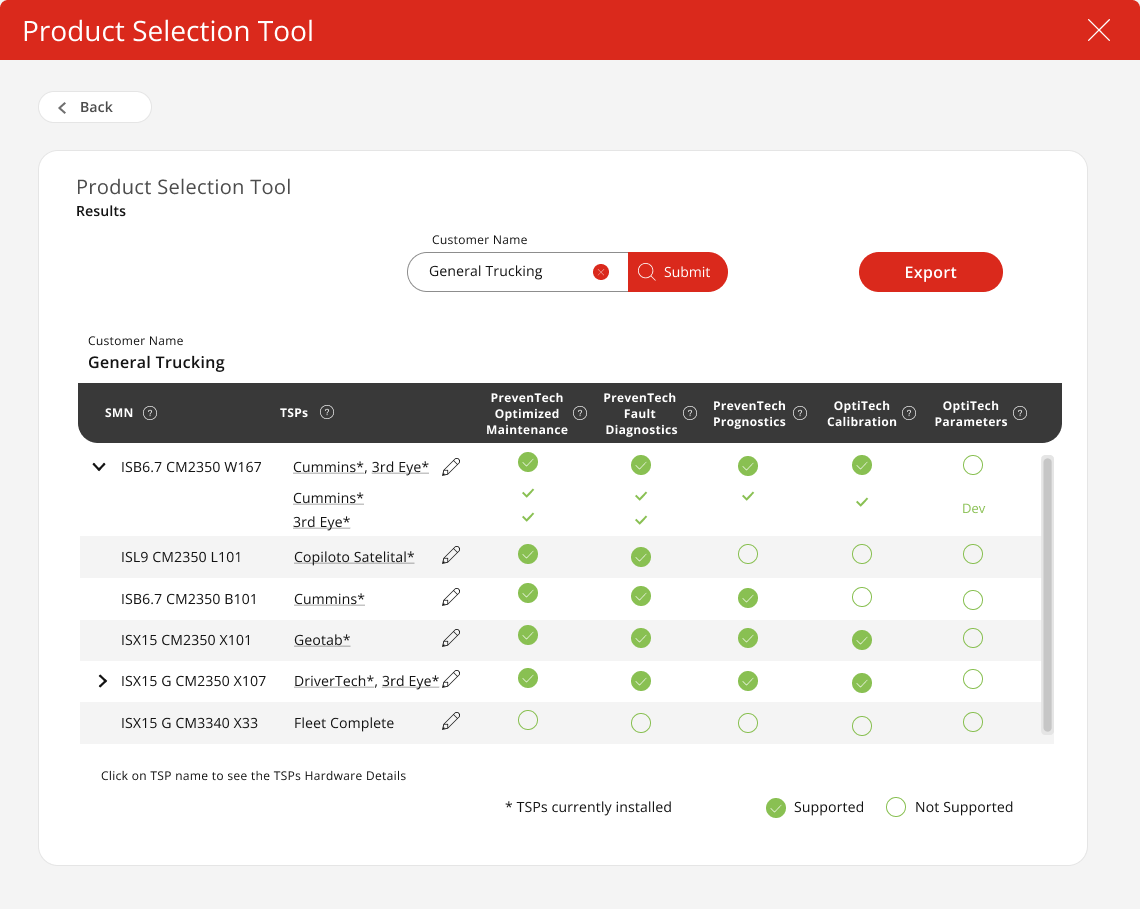Open help for PrevenTech Prognostics
This screenshot has width=1140, height=909.
800,413
